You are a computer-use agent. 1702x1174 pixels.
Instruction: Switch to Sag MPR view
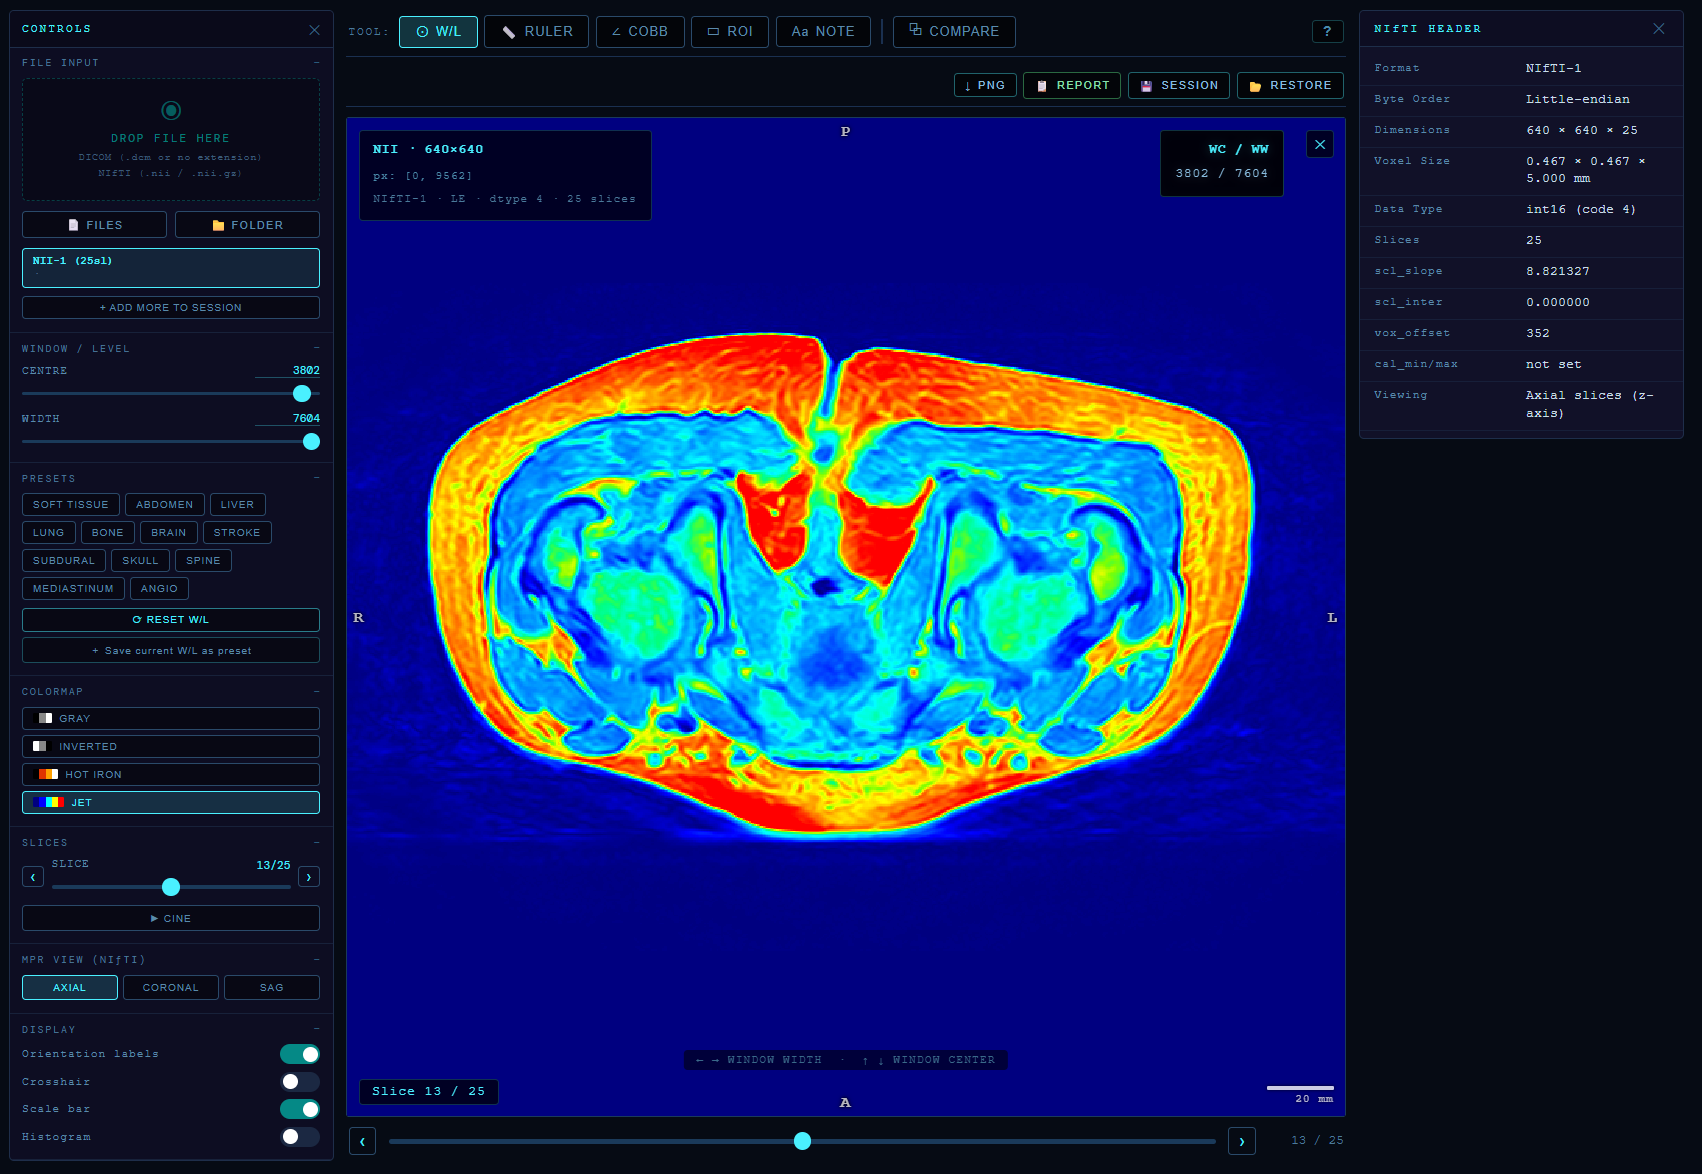(272, 988)
